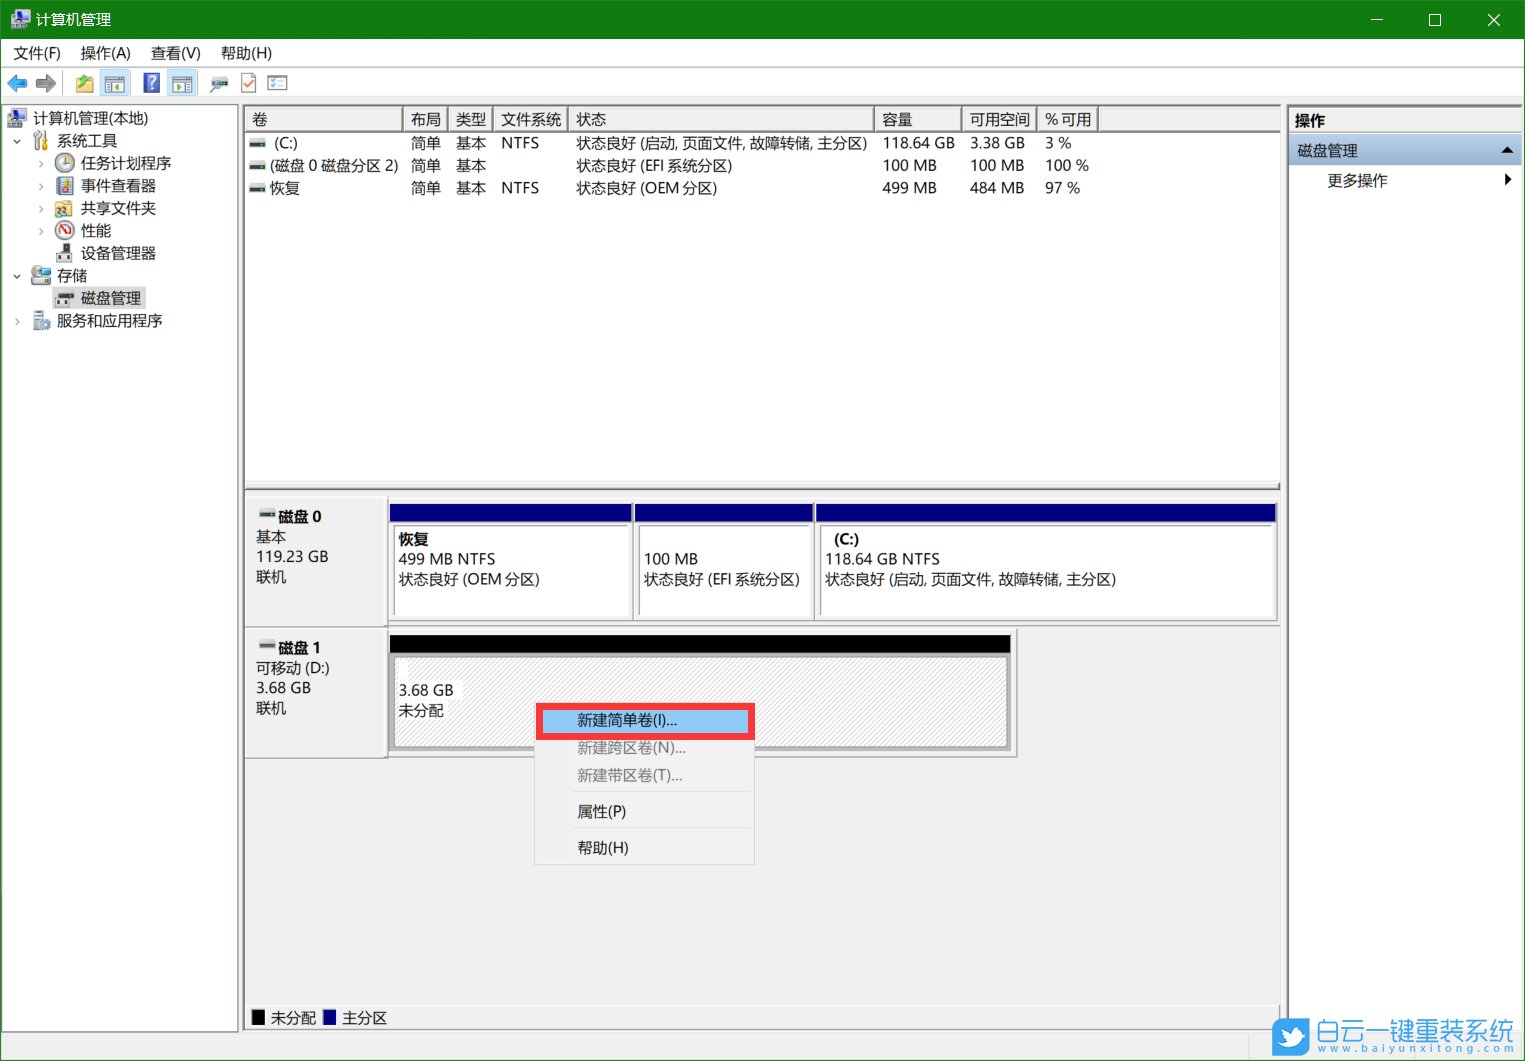Select 属性 in the context menu

[x=601, y=811]
